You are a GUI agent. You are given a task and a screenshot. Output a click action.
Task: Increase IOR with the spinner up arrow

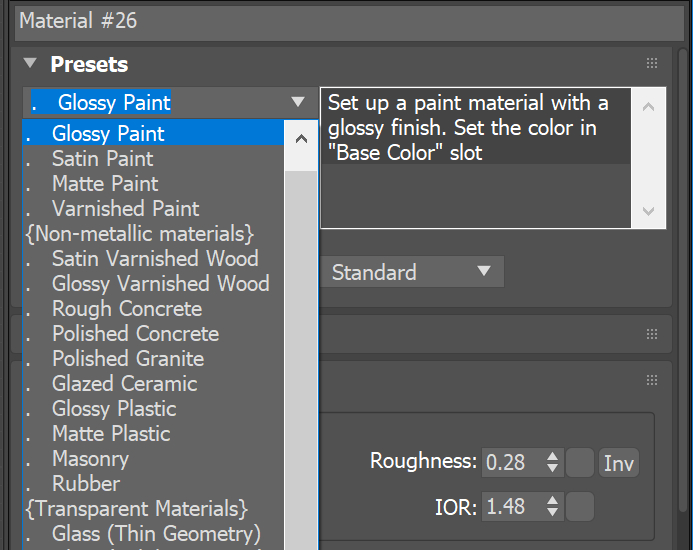pyautogui.click(x=552, y=500)
